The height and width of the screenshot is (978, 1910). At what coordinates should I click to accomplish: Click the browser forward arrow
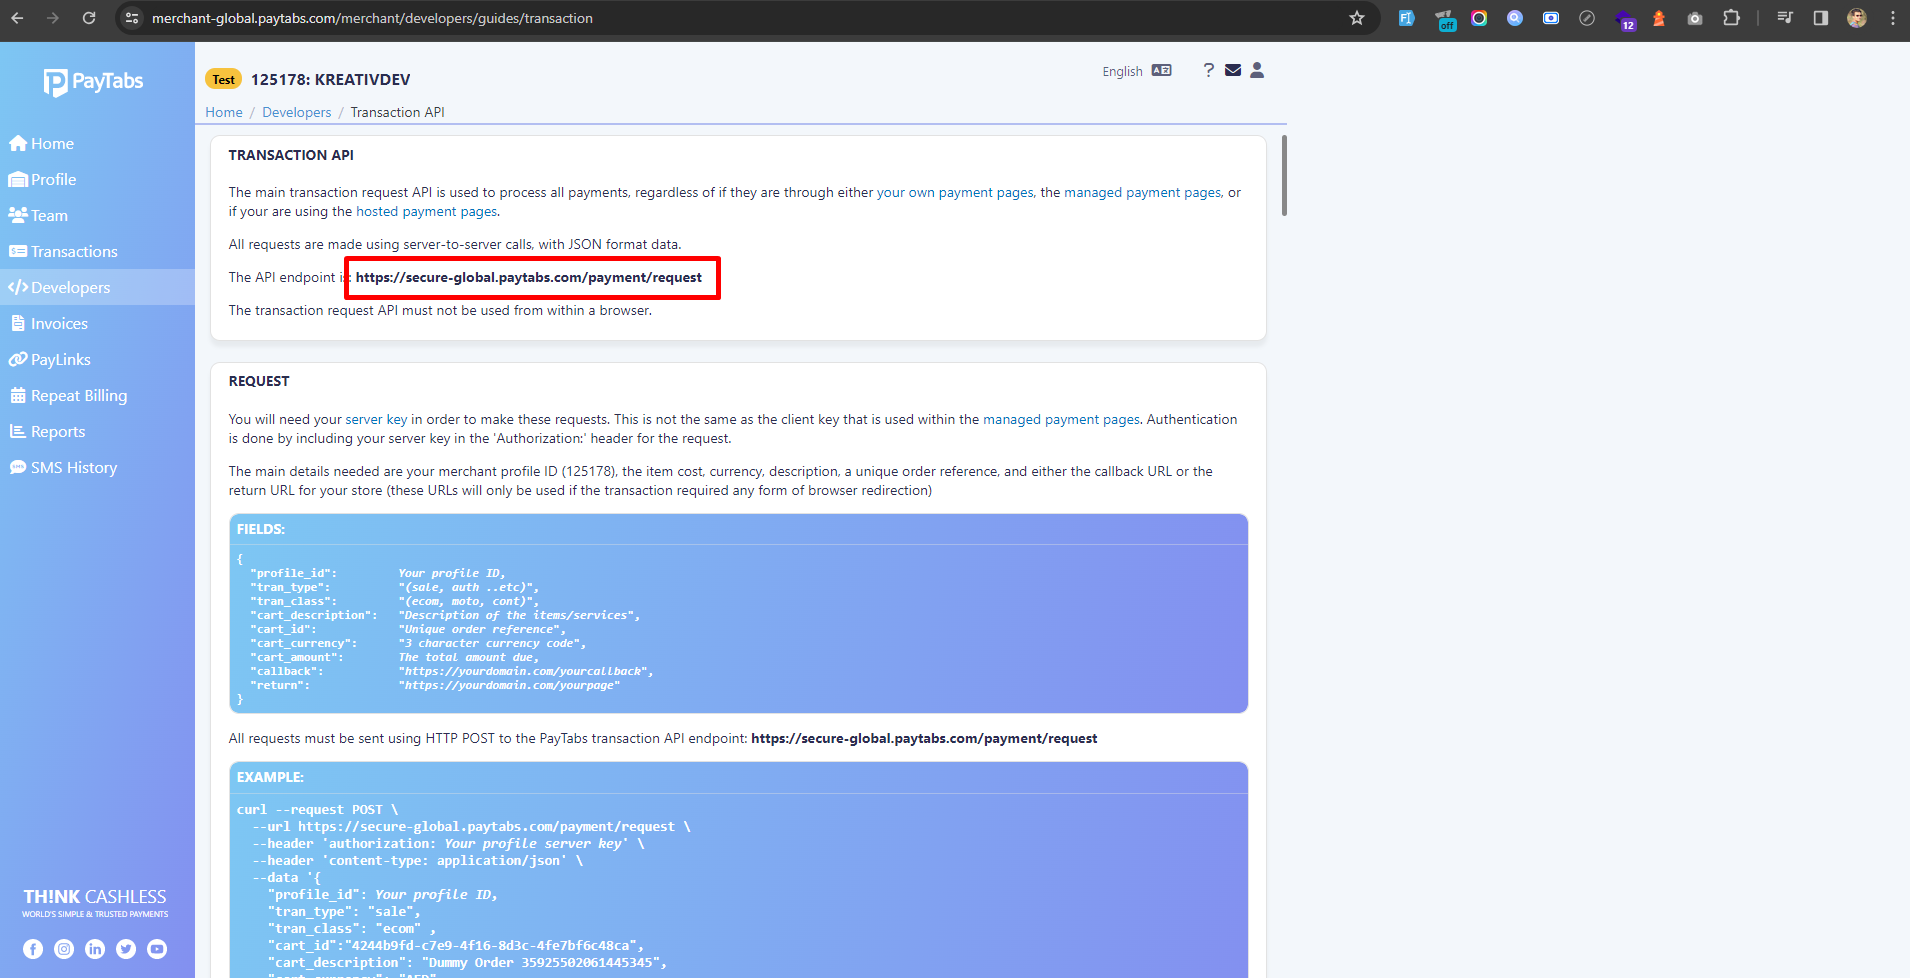coord(53,18)
